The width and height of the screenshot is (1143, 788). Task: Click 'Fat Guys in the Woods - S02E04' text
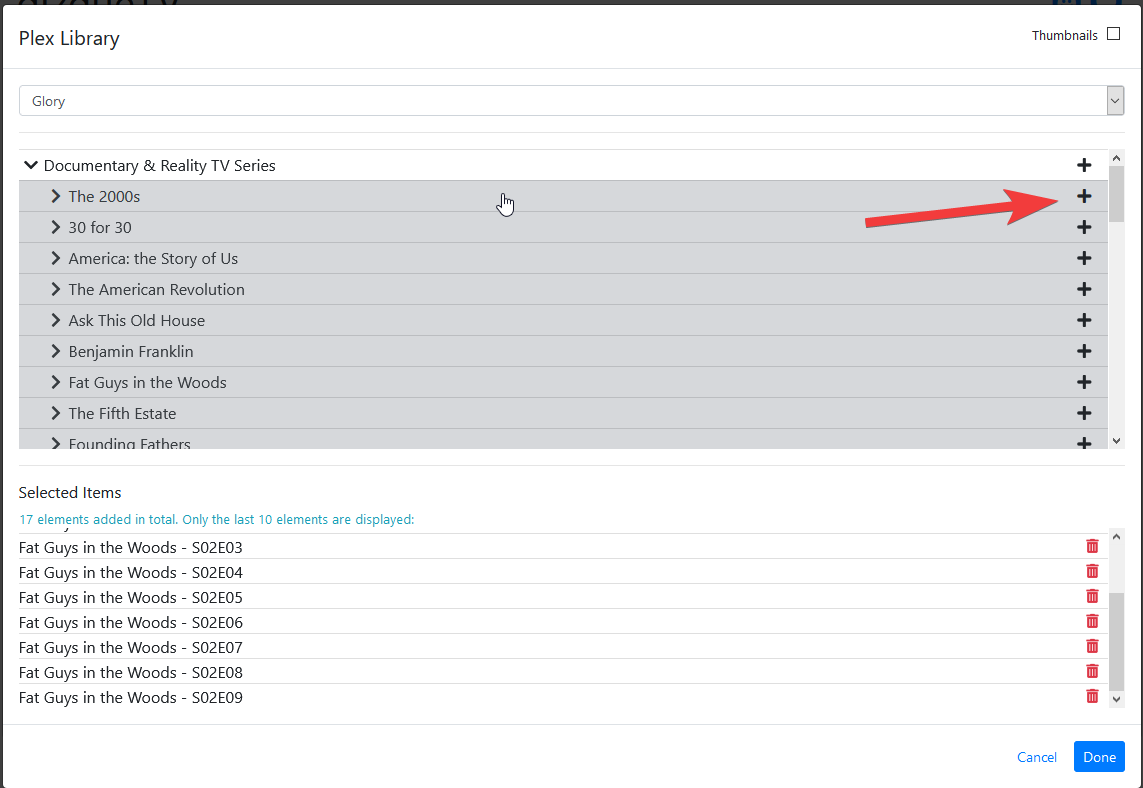point(130,572)
